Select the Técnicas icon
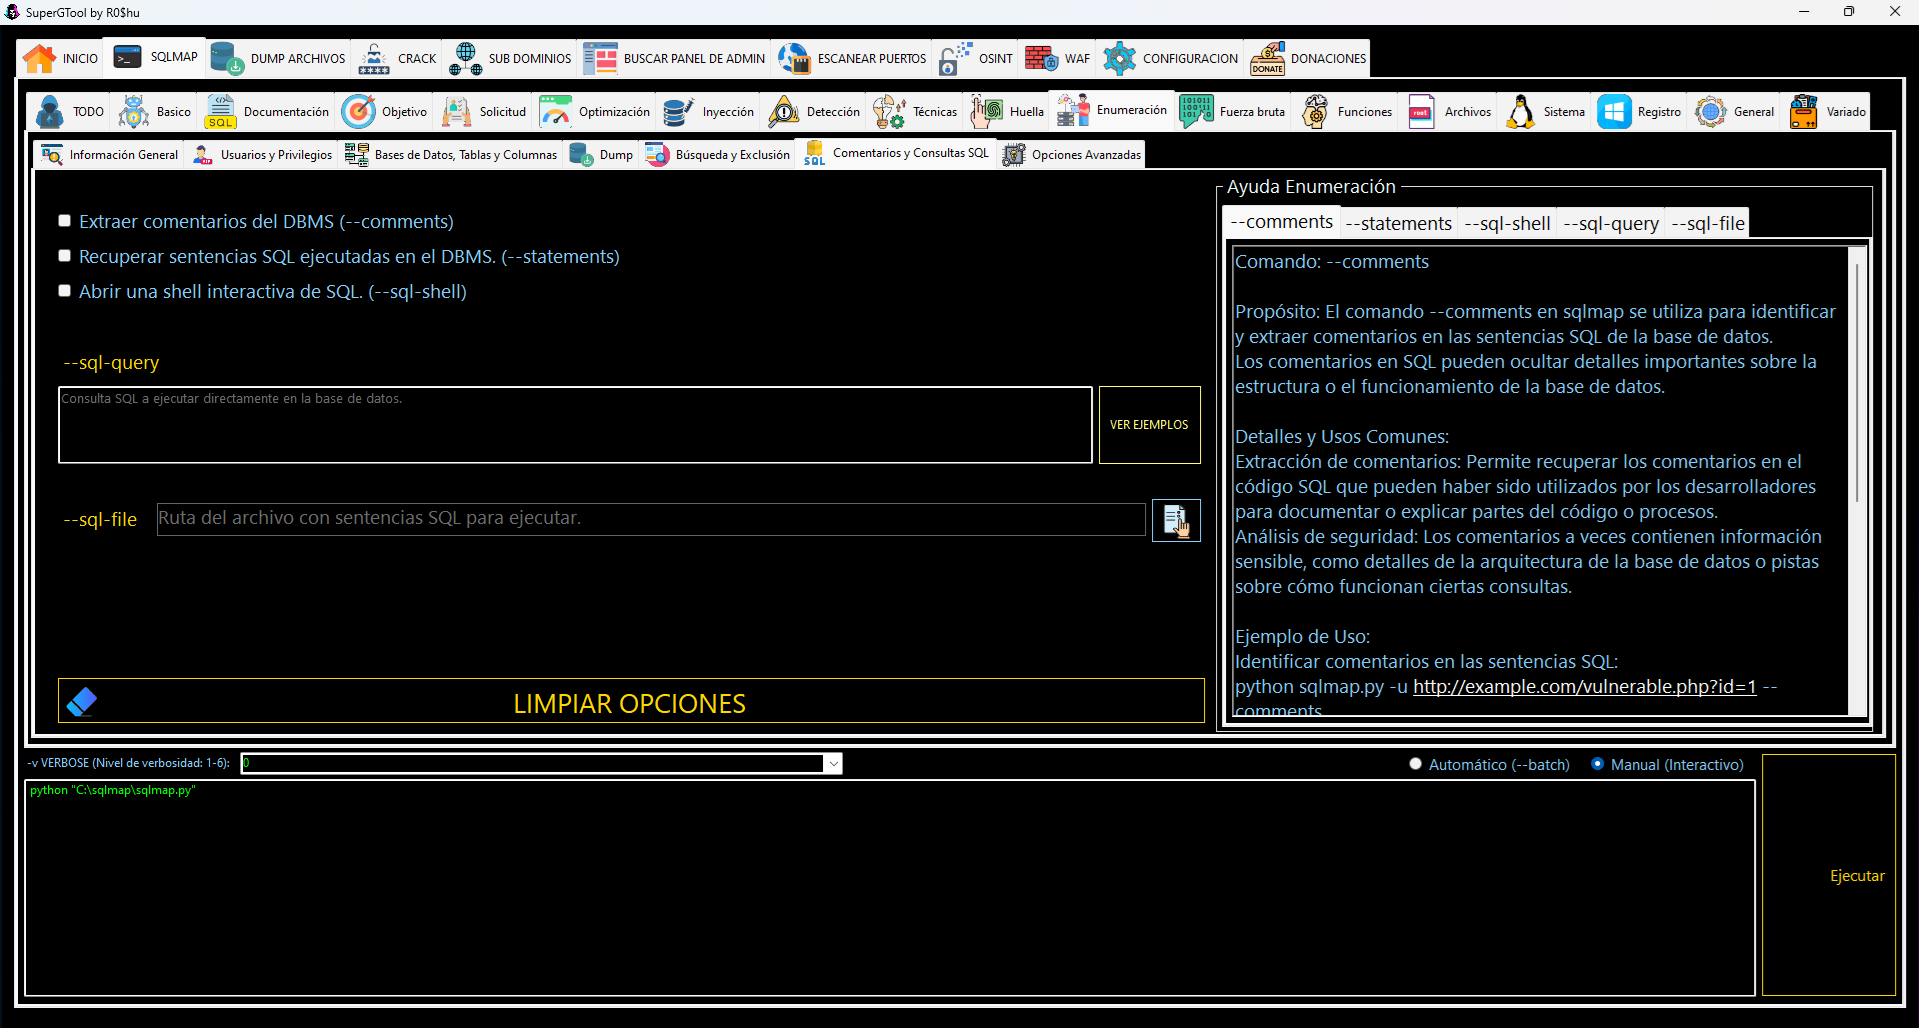 [889, 111]
